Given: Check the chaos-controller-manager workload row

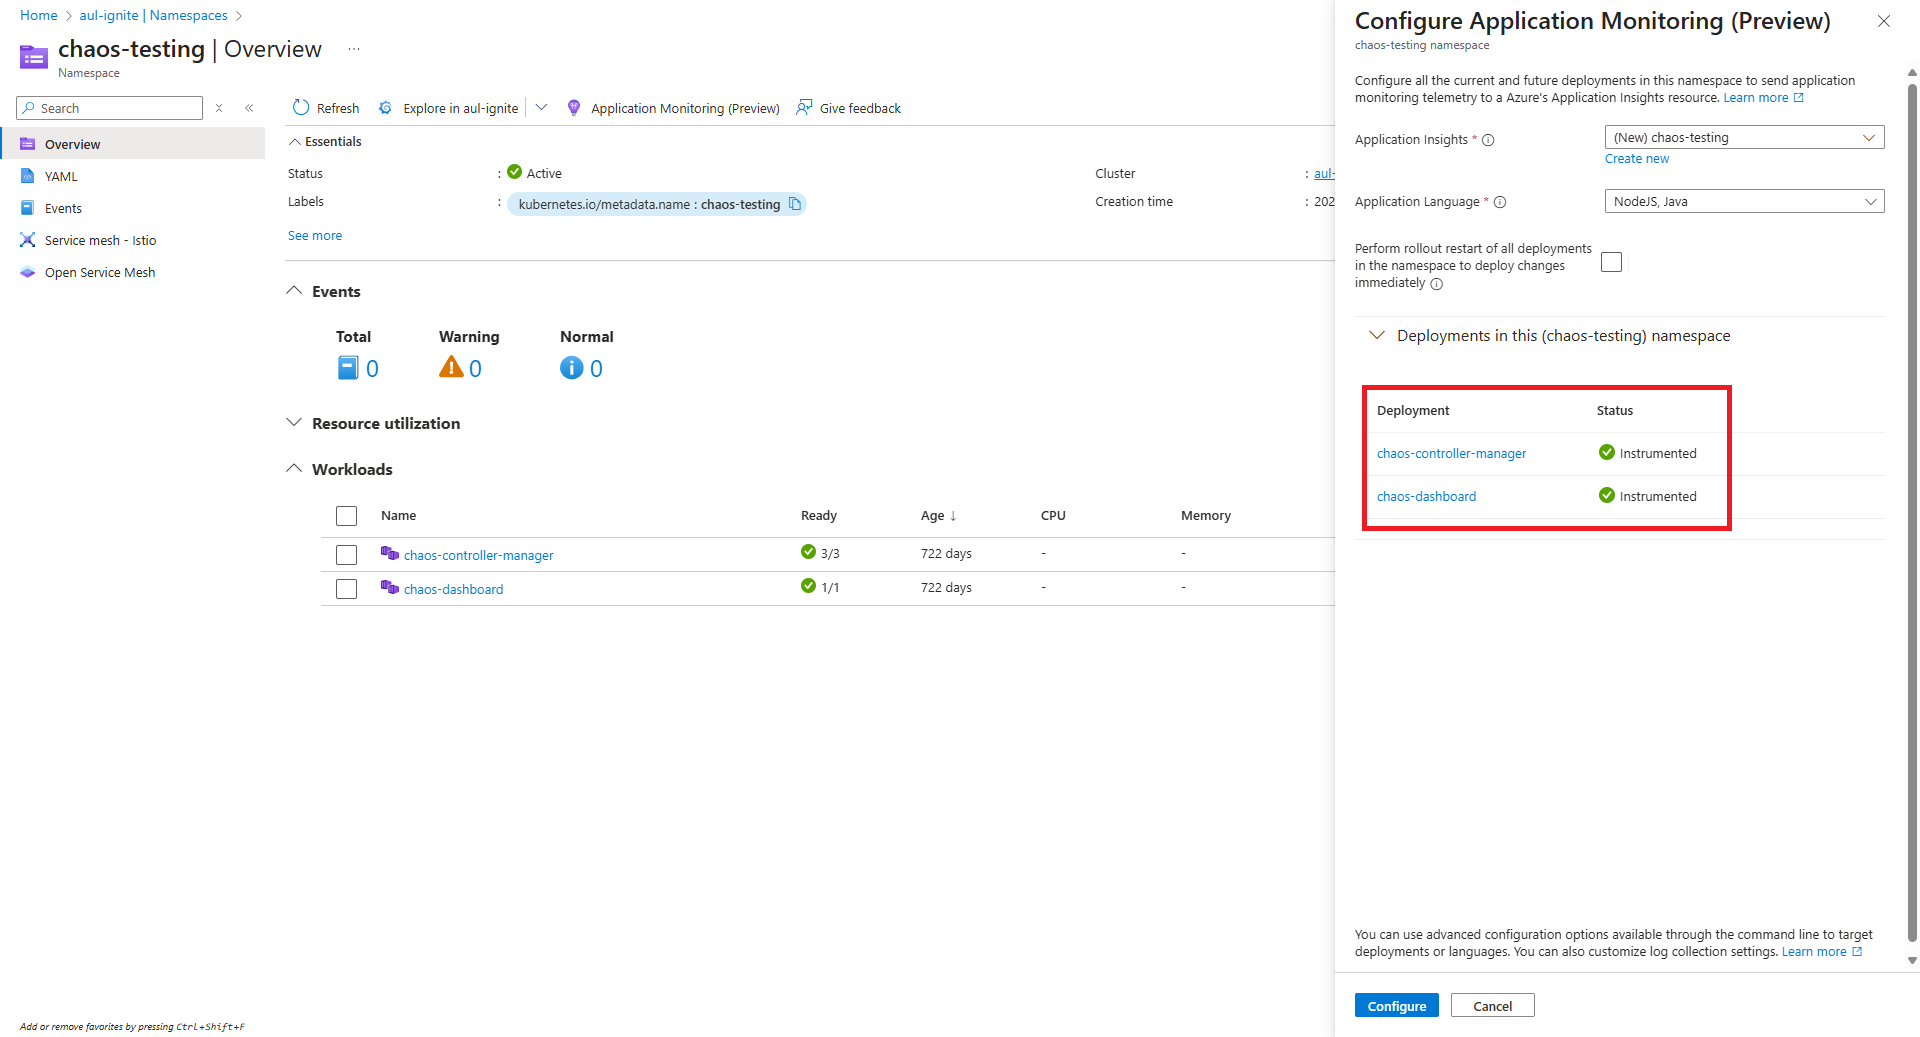Looking at the screenshot, I should pos(347,555).
